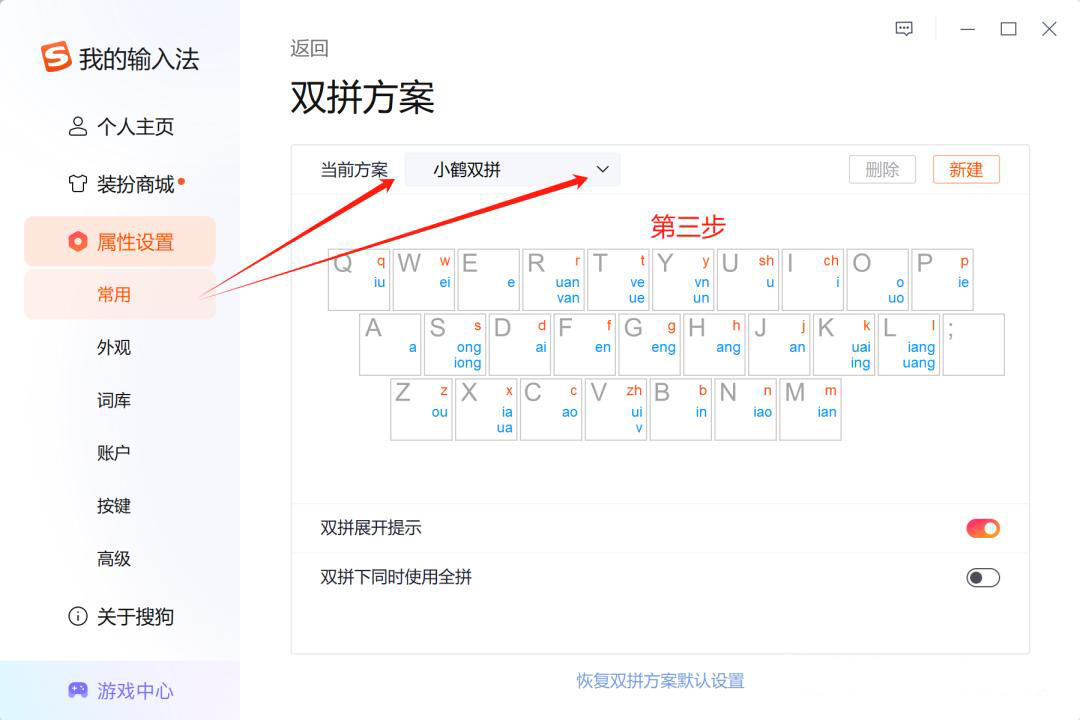Switch to the 高级 settings tab
The image size is (1080, 720).
click(x=114, y=559)
